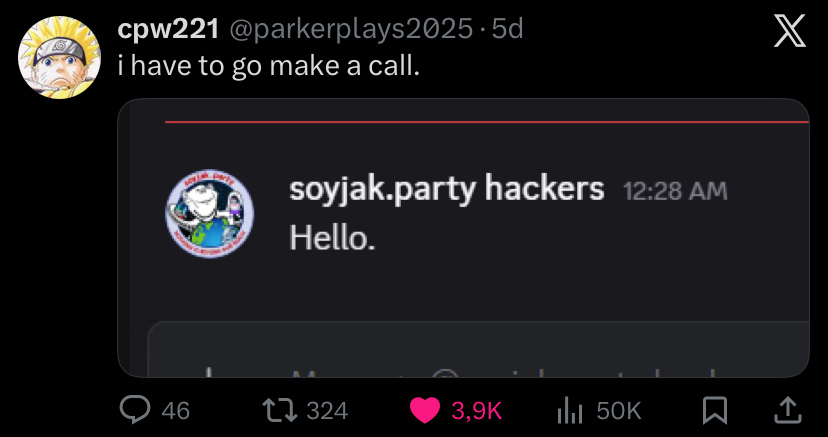Open the tweet's 5d timestamp link
This screenshot has width=828, height=437.
[x=508, y=30]
